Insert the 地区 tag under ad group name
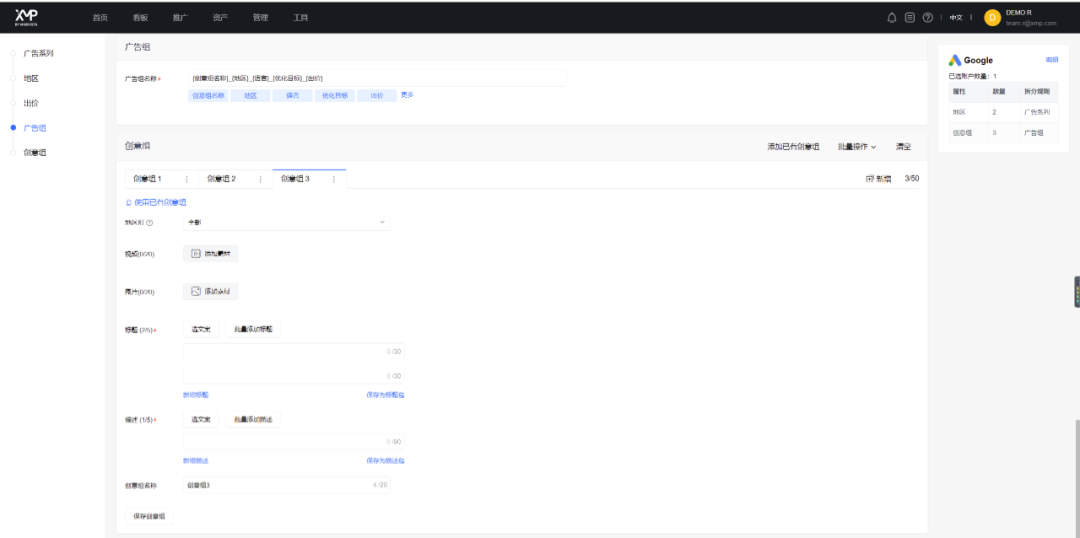1080x538 pixels. 250,96
